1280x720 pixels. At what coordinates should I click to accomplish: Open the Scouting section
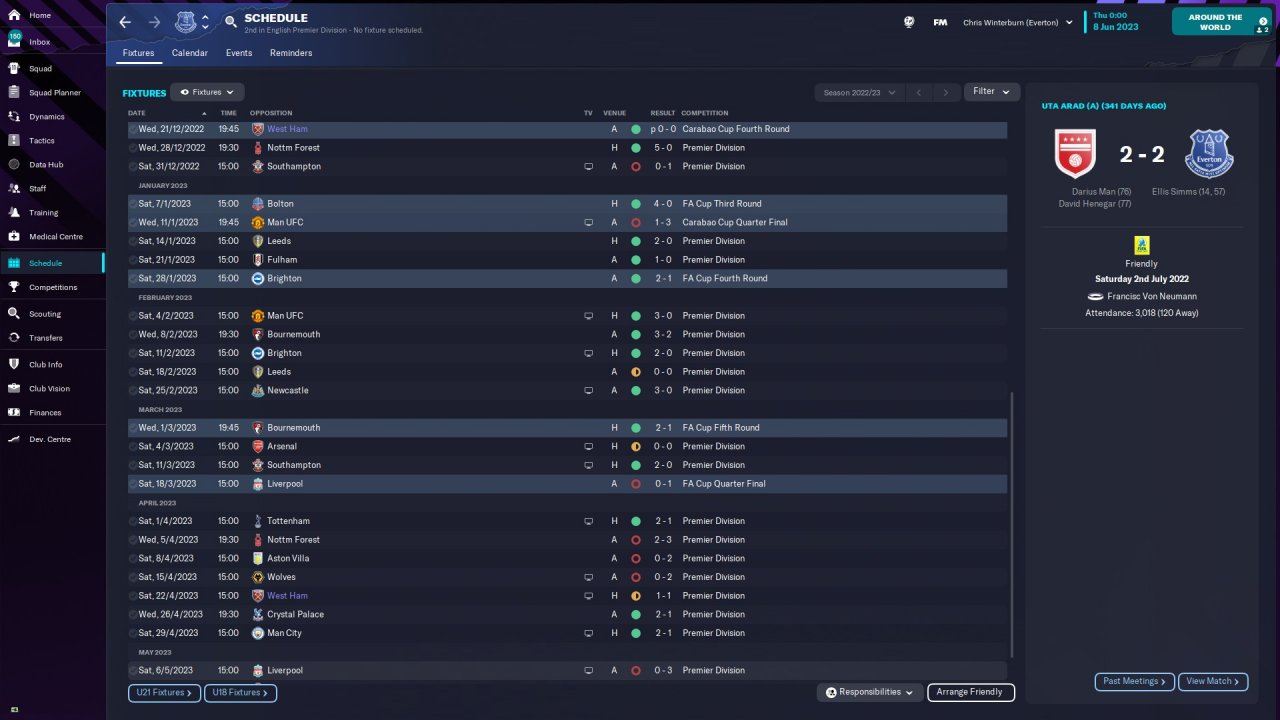tap(45, 314)
